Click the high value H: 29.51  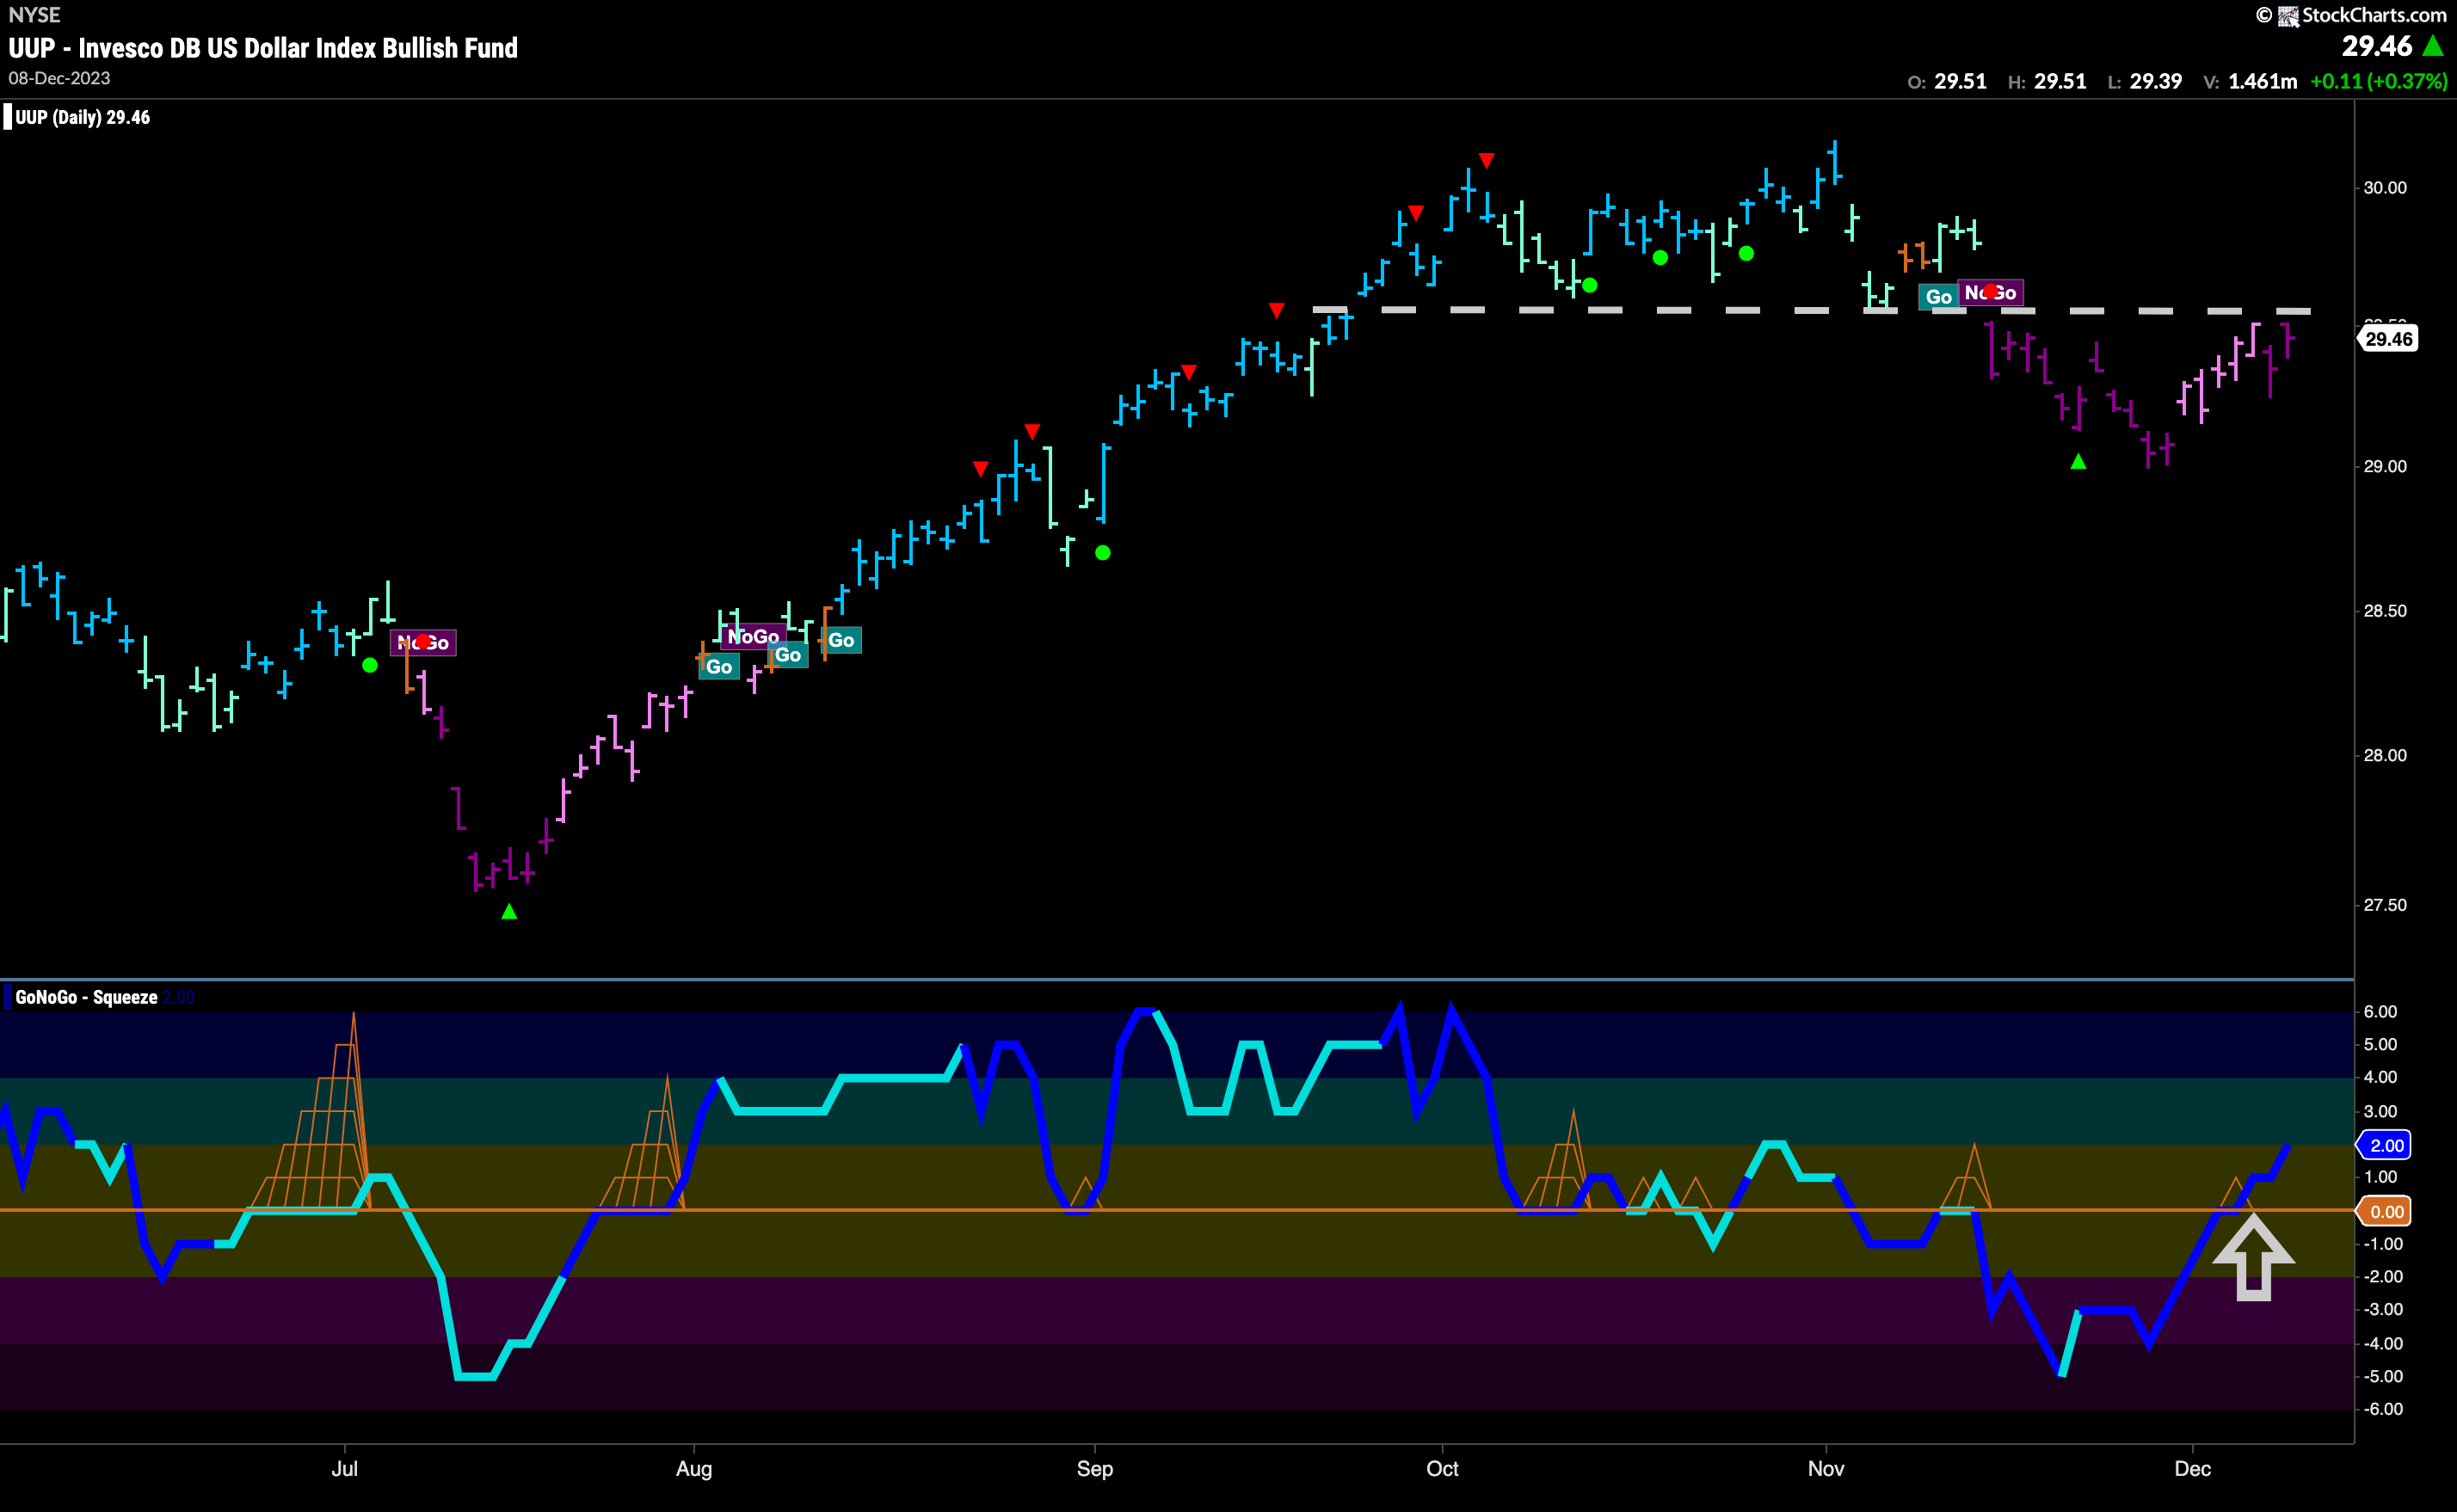tap(2047, 81)
